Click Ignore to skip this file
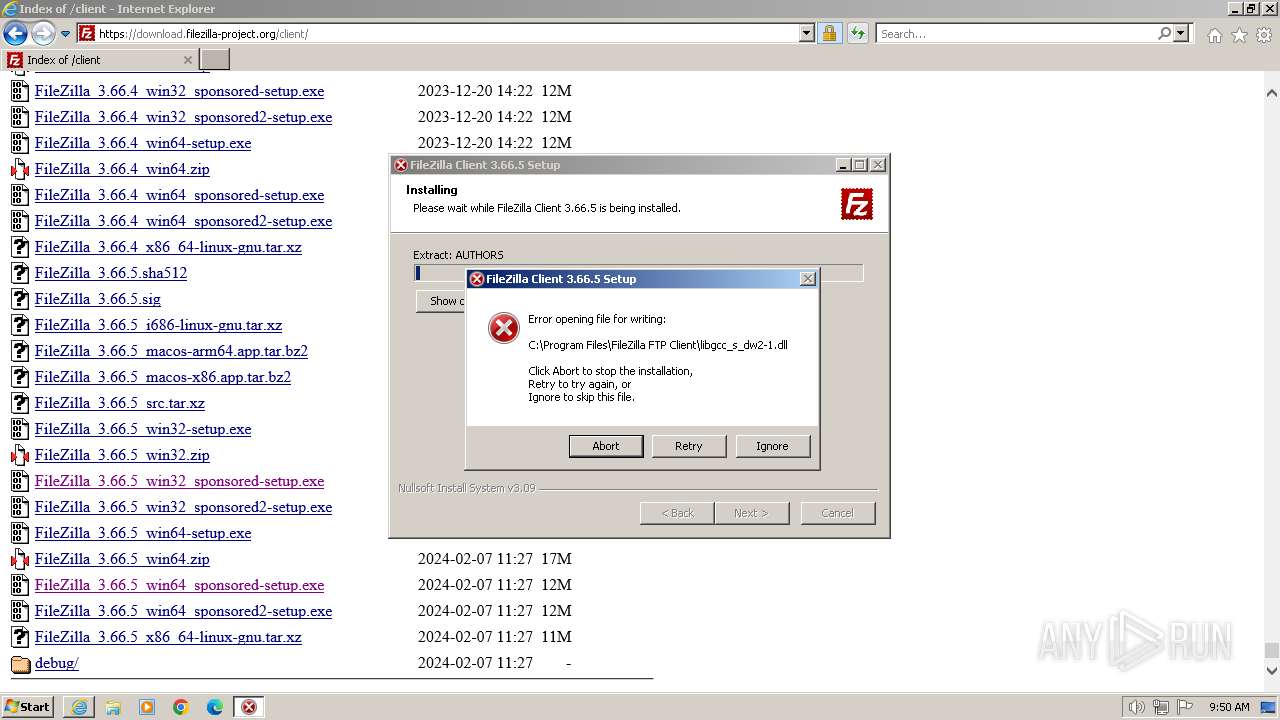The width and height of the screenshot is (1280, 720). pyautogui.click(x=772, y=446)
